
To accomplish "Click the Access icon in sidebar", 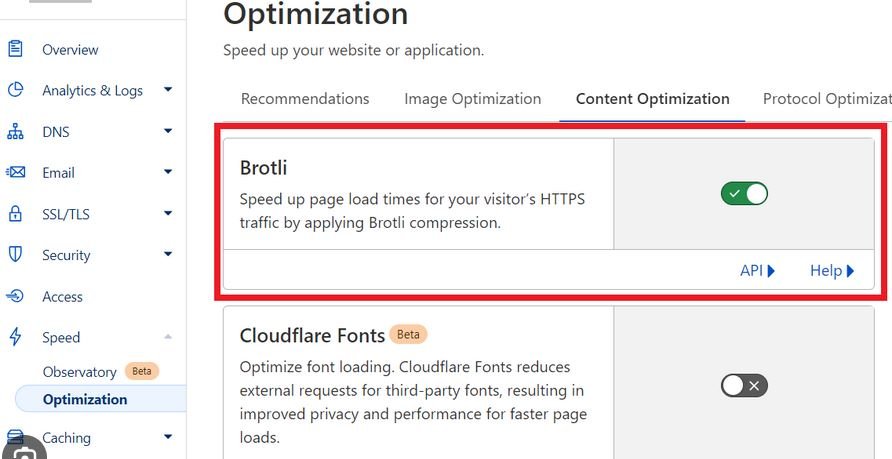I will (15, 296).
